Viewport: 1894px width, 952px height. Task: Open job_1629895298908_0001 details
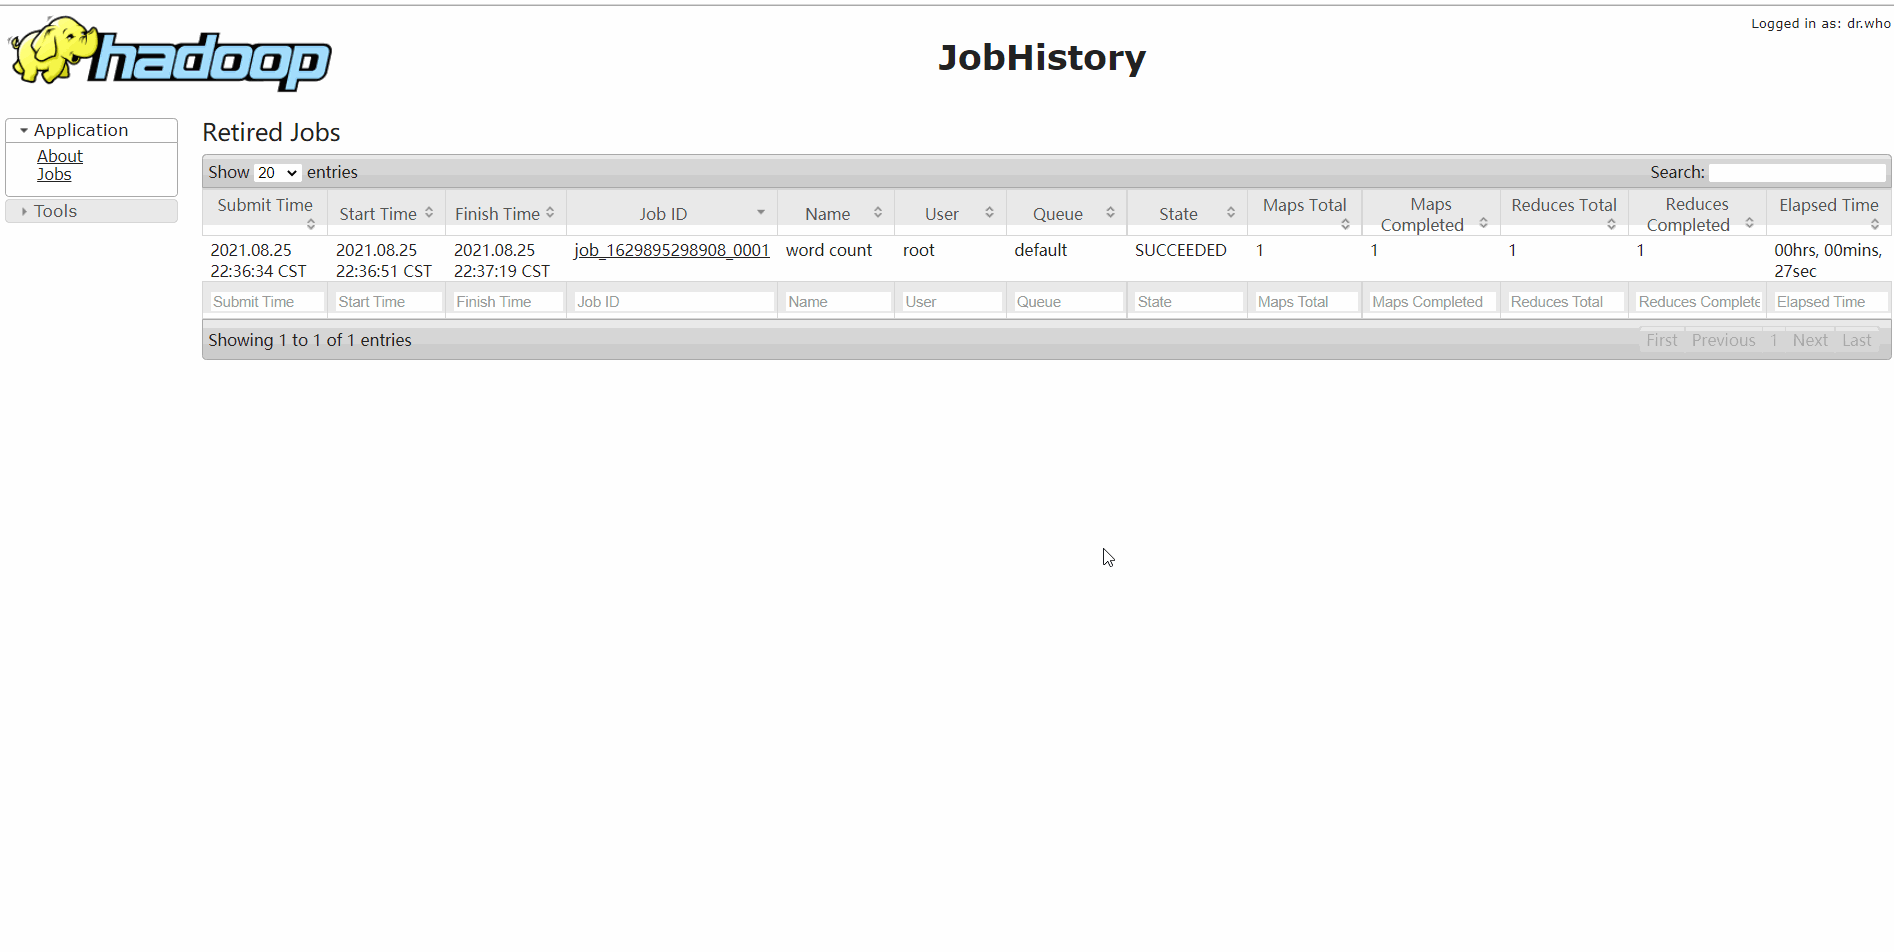click(672, 250)
